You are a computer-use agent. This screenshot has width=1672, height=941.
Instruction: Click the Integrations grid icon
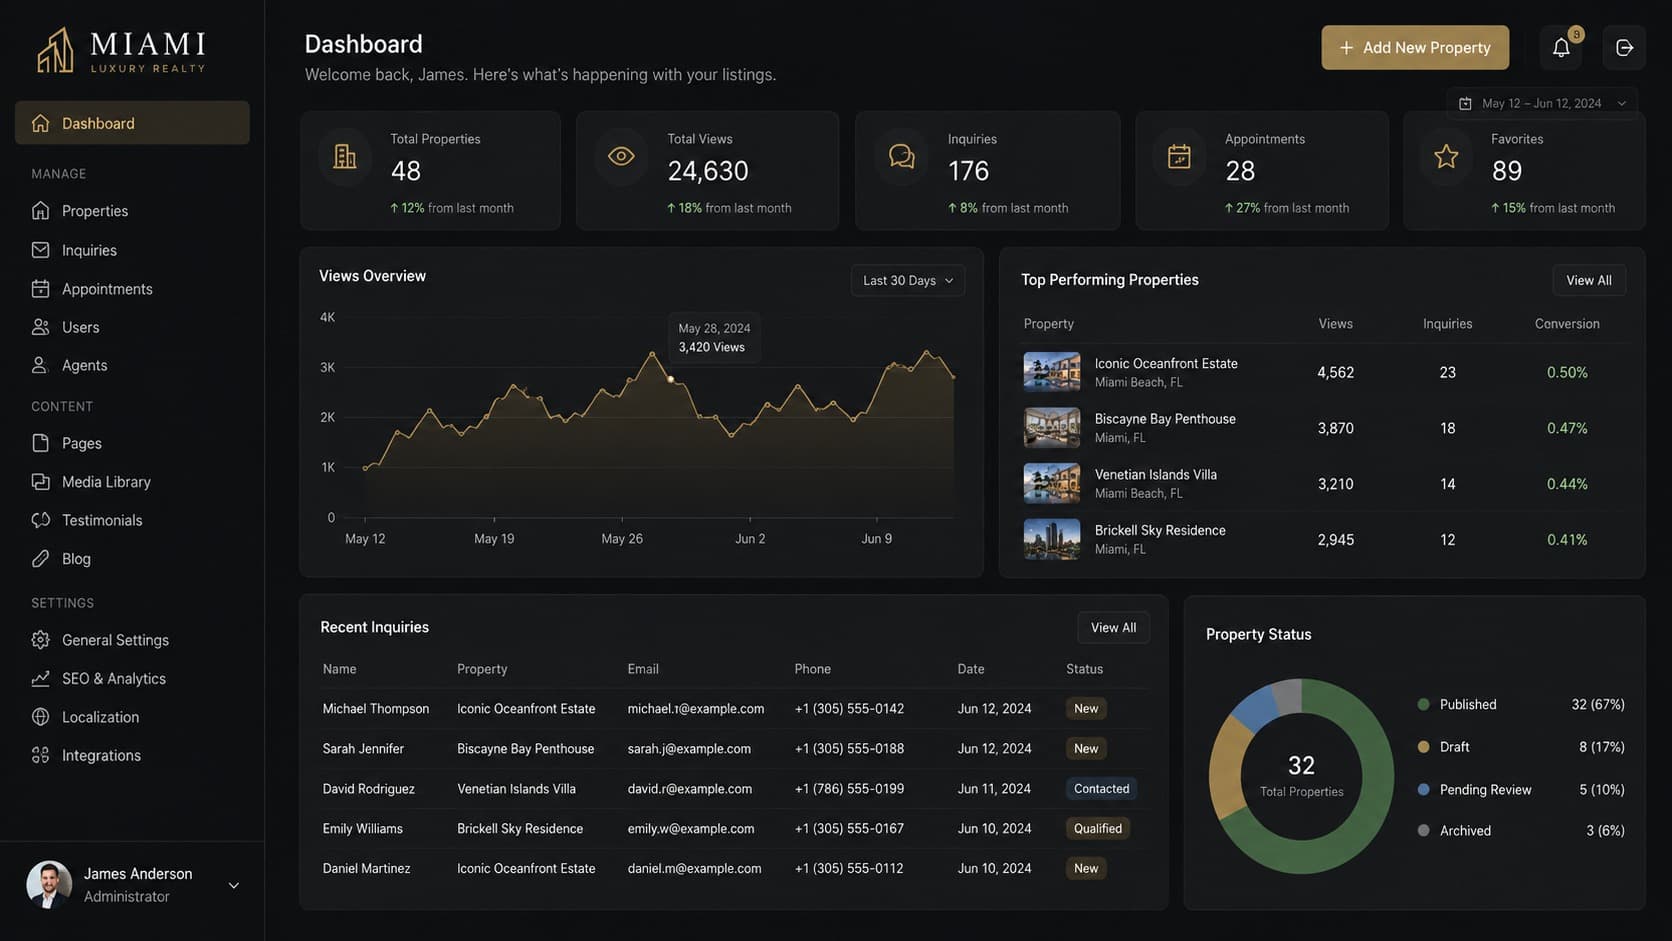point(40,755)
